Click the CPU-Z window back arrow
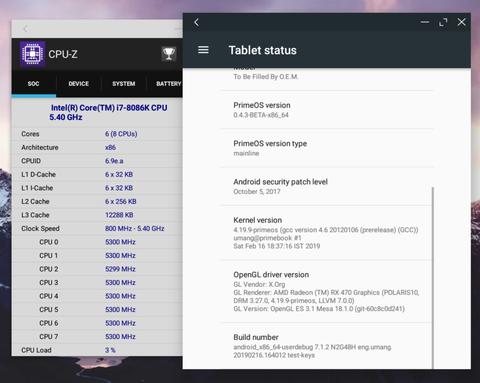The image size is (480, 383). (25, 29)
